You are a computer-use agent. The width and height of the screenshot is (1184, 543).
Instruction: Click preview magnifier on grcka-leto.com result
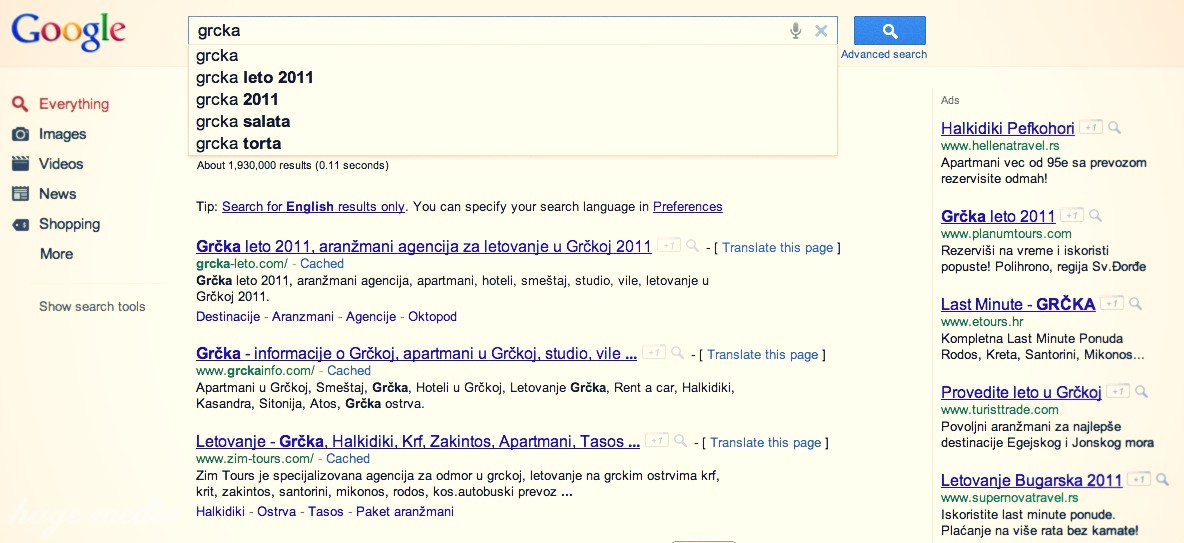692,245
